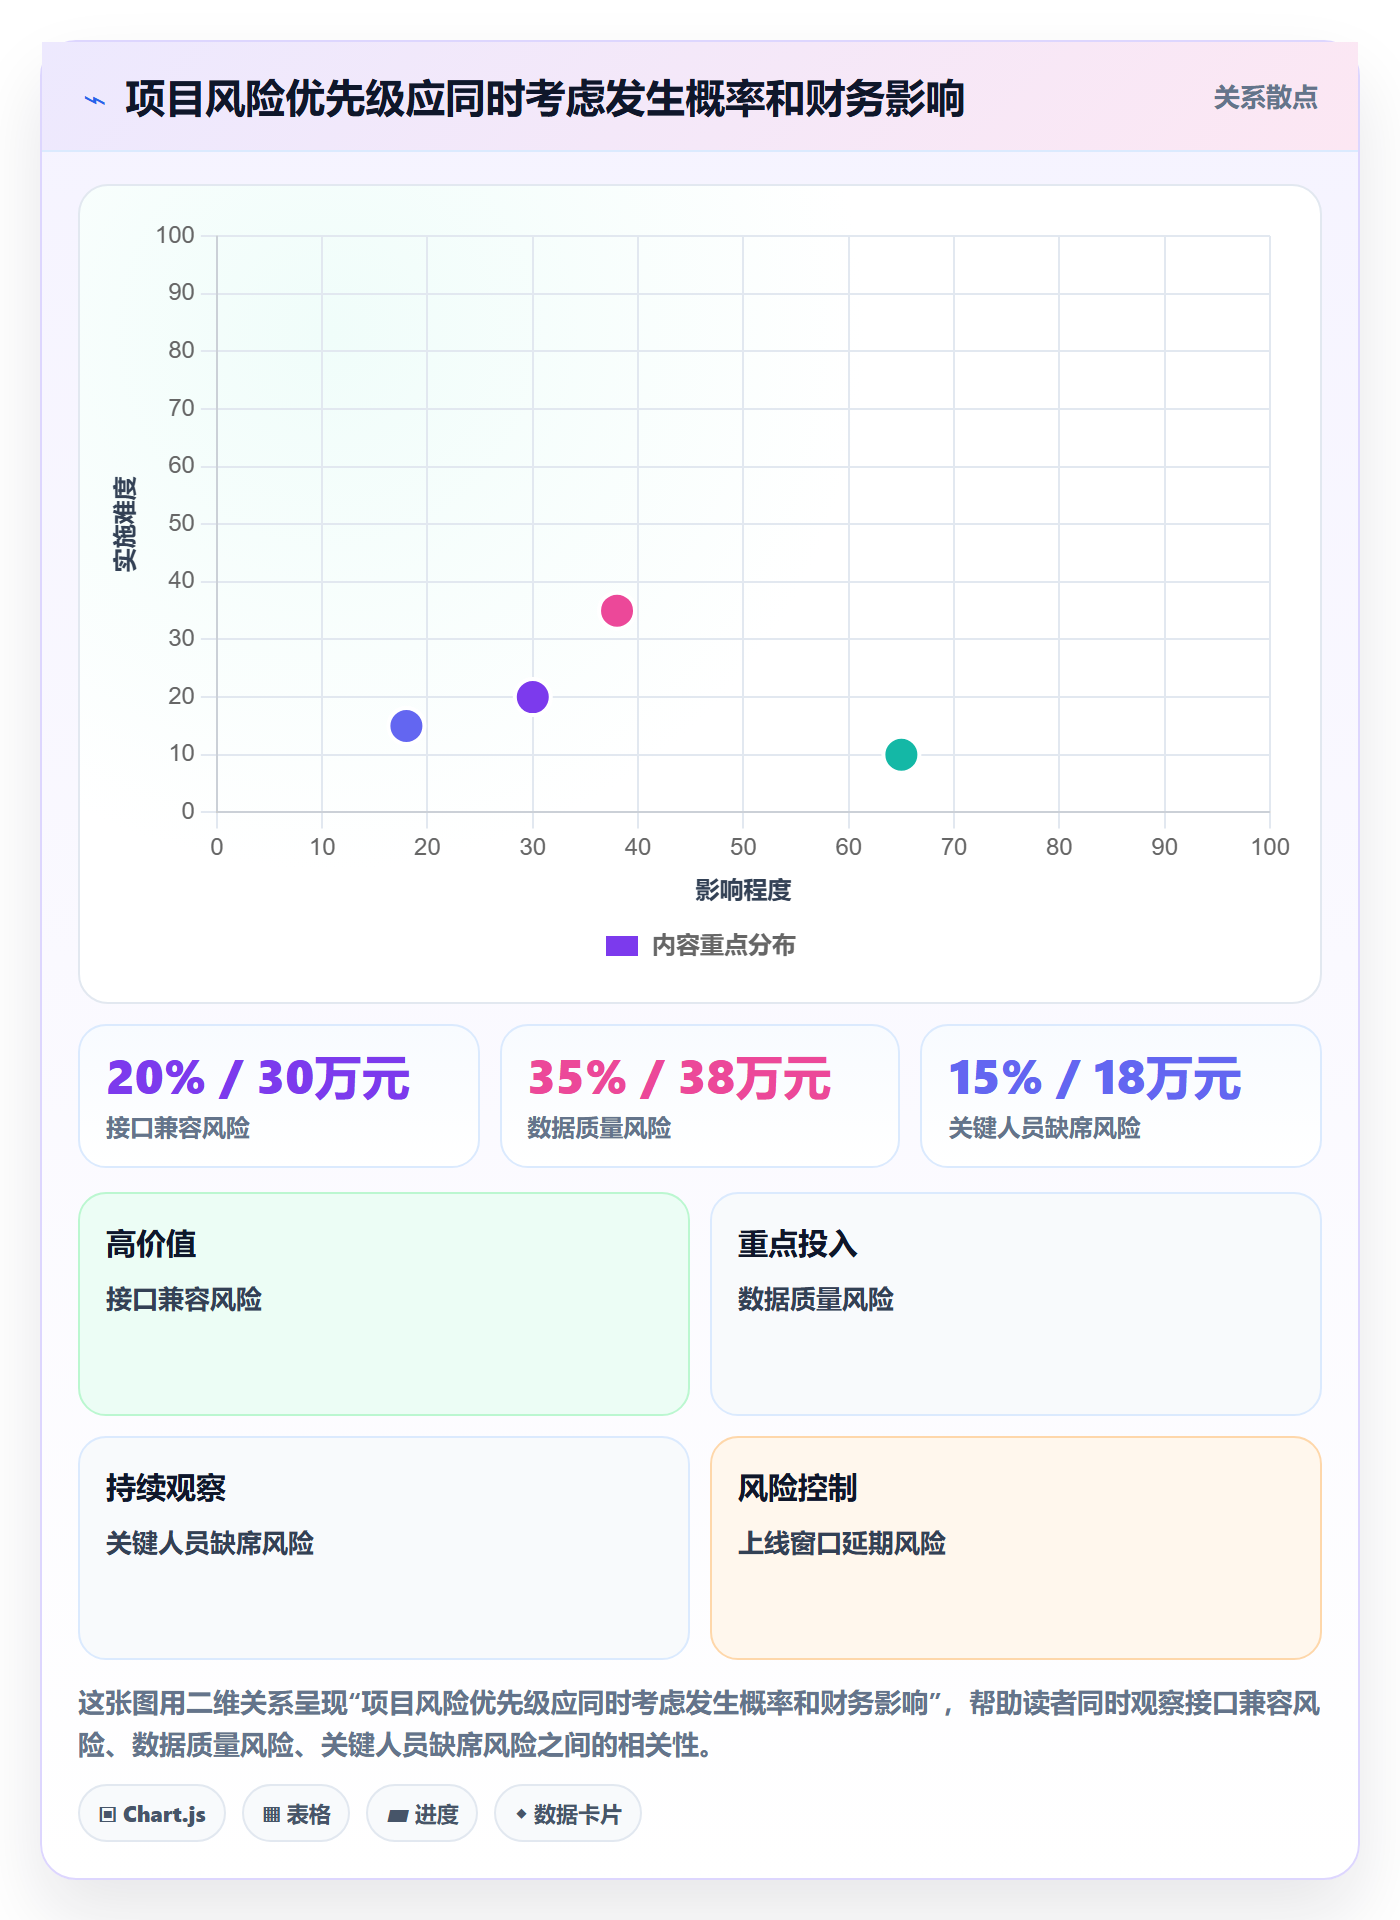This screenshot has width=1400, height=1920.
Task: Click the 内容重点分布 legend label
Action: 723,946
